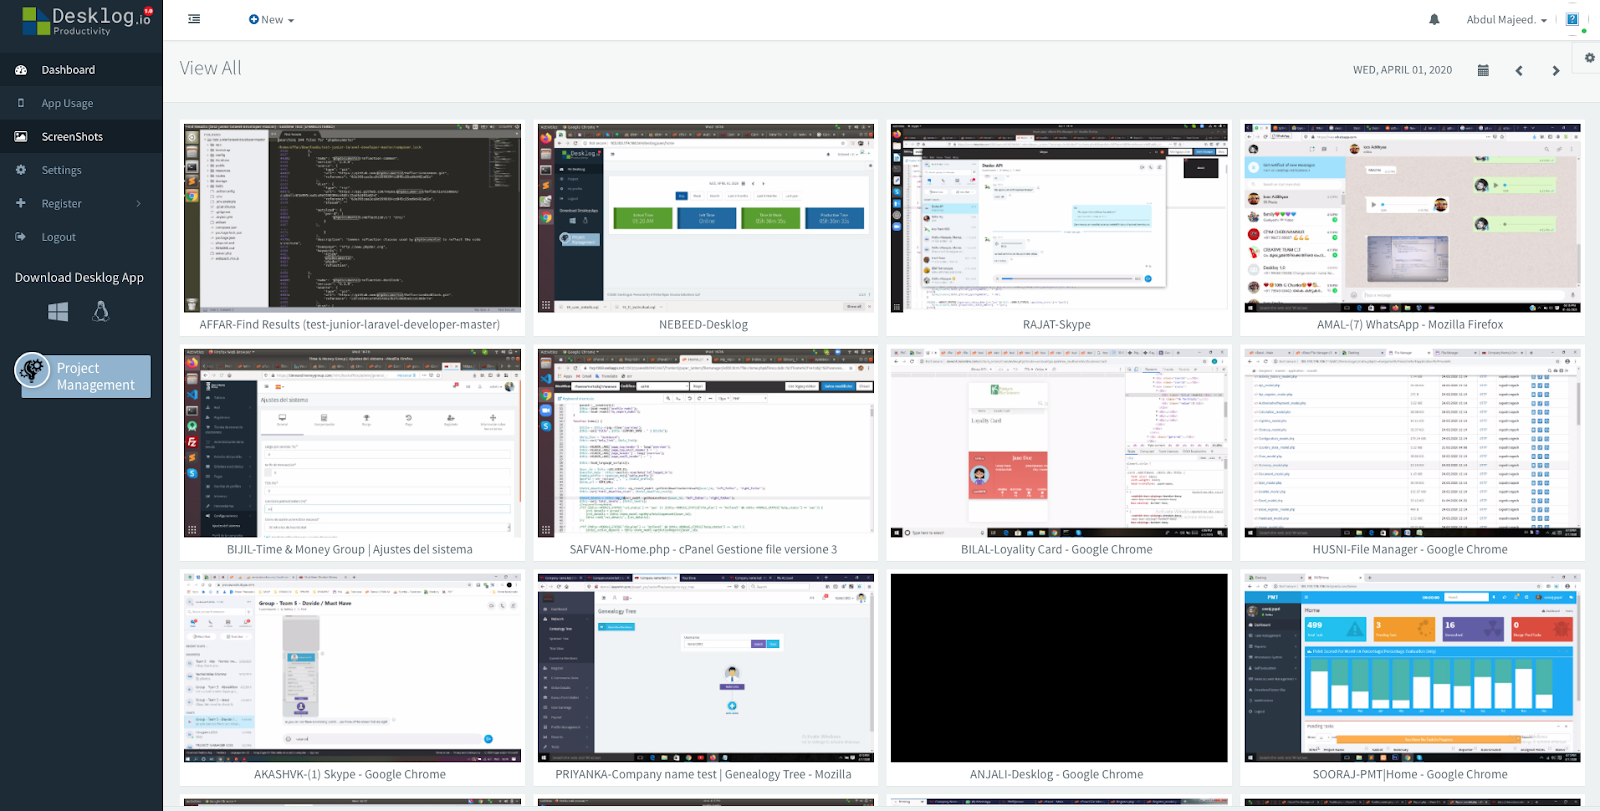Click the Register plus sidebar icon
The image size is (1600, 811).
(21, 203)
